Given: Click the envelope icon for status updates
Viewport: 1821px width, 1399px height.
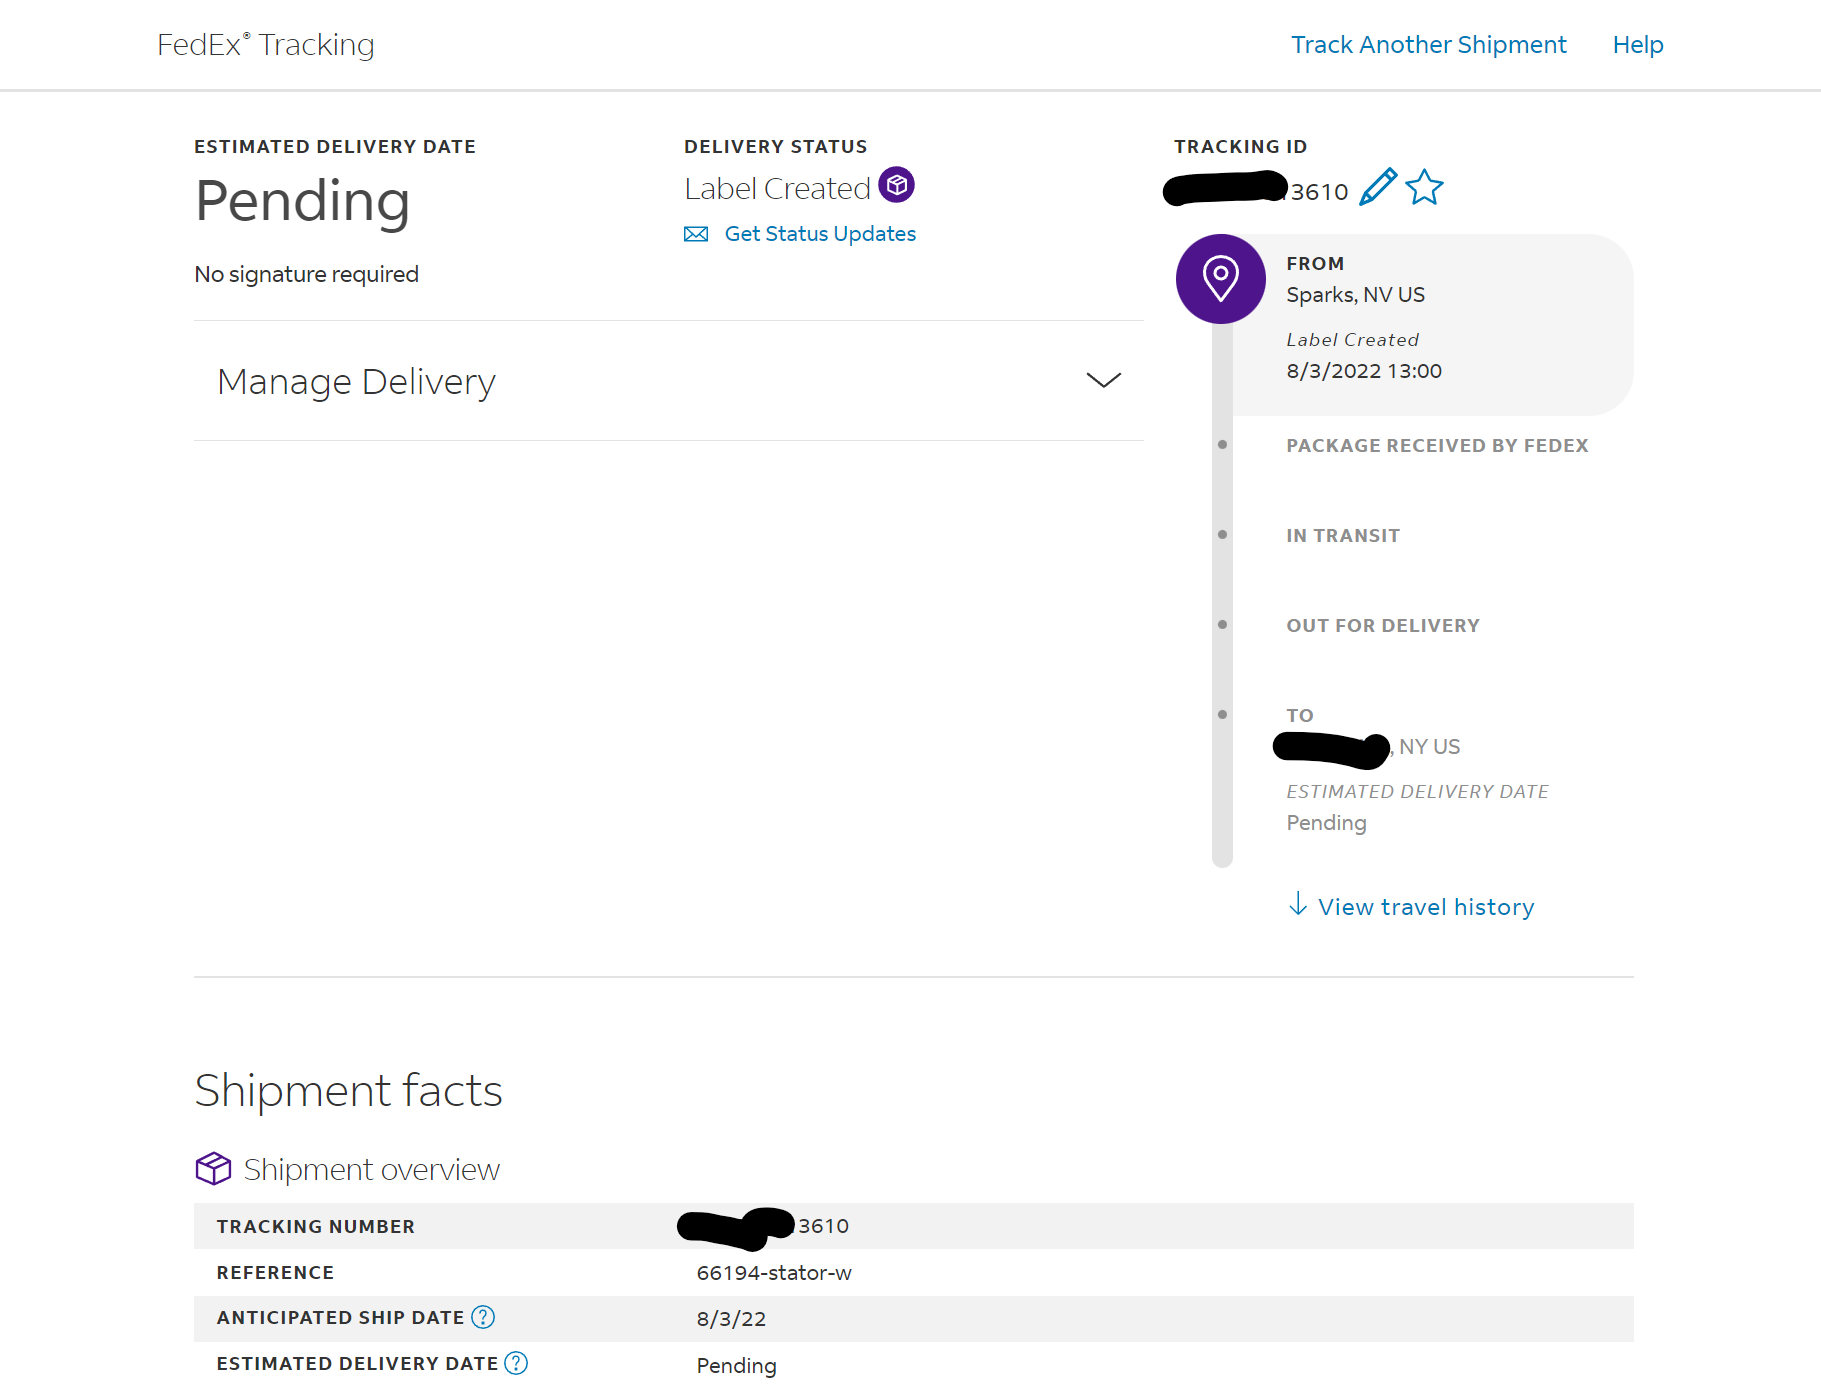Looking at the screenshot, I should coord(696,234).
